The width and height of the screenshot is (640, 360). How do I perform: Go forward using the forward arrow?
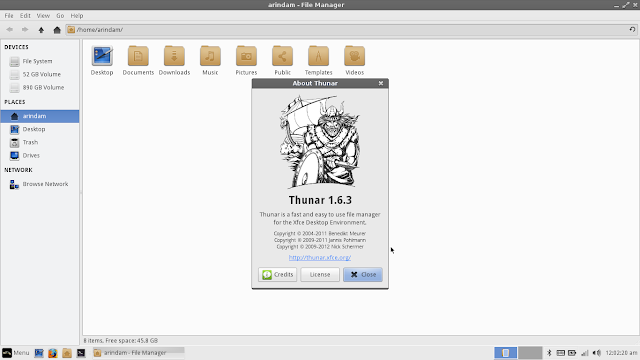(25, 29)
